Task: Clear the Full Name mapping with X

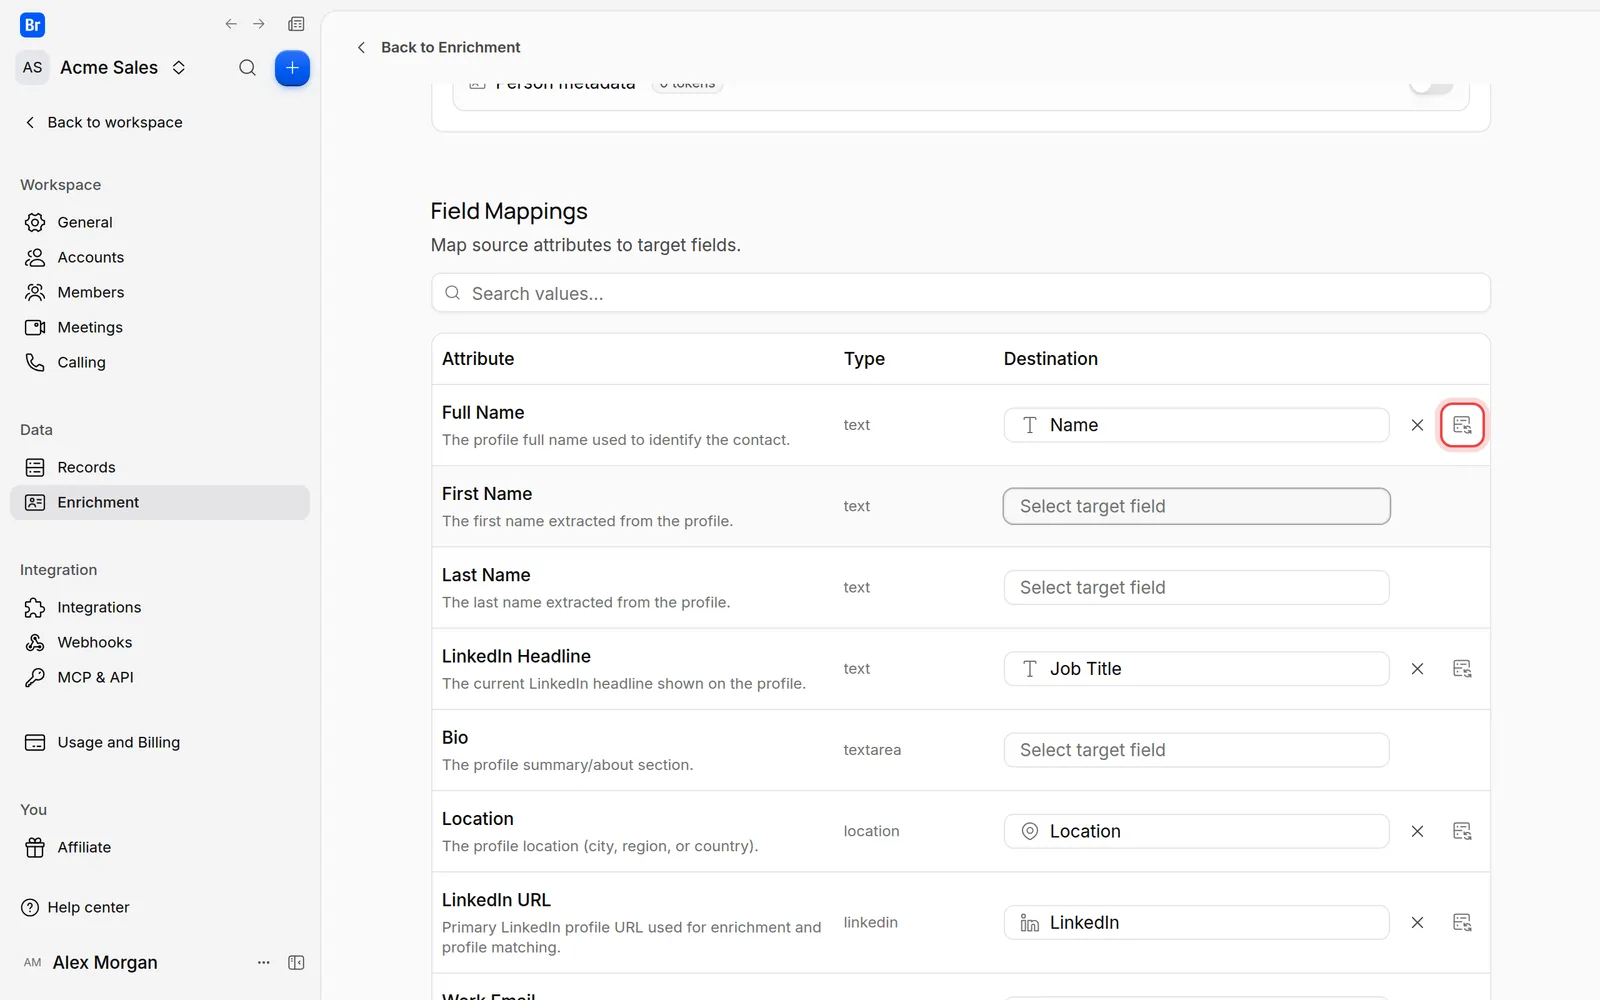Action: click(x=1417, y=425)
